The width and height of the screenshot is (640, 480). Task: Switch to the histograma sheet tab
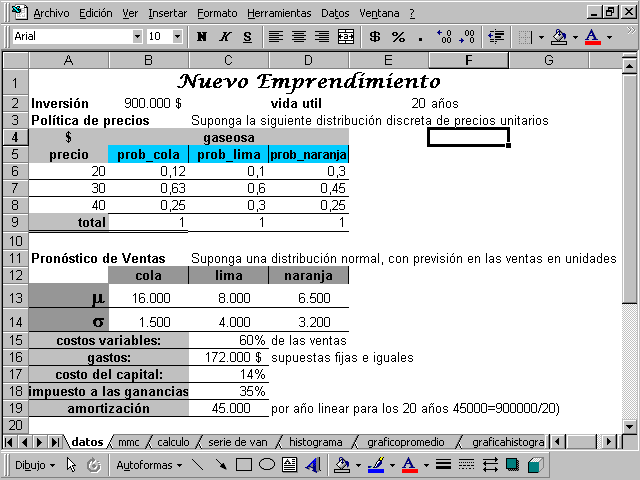[316, 442]
